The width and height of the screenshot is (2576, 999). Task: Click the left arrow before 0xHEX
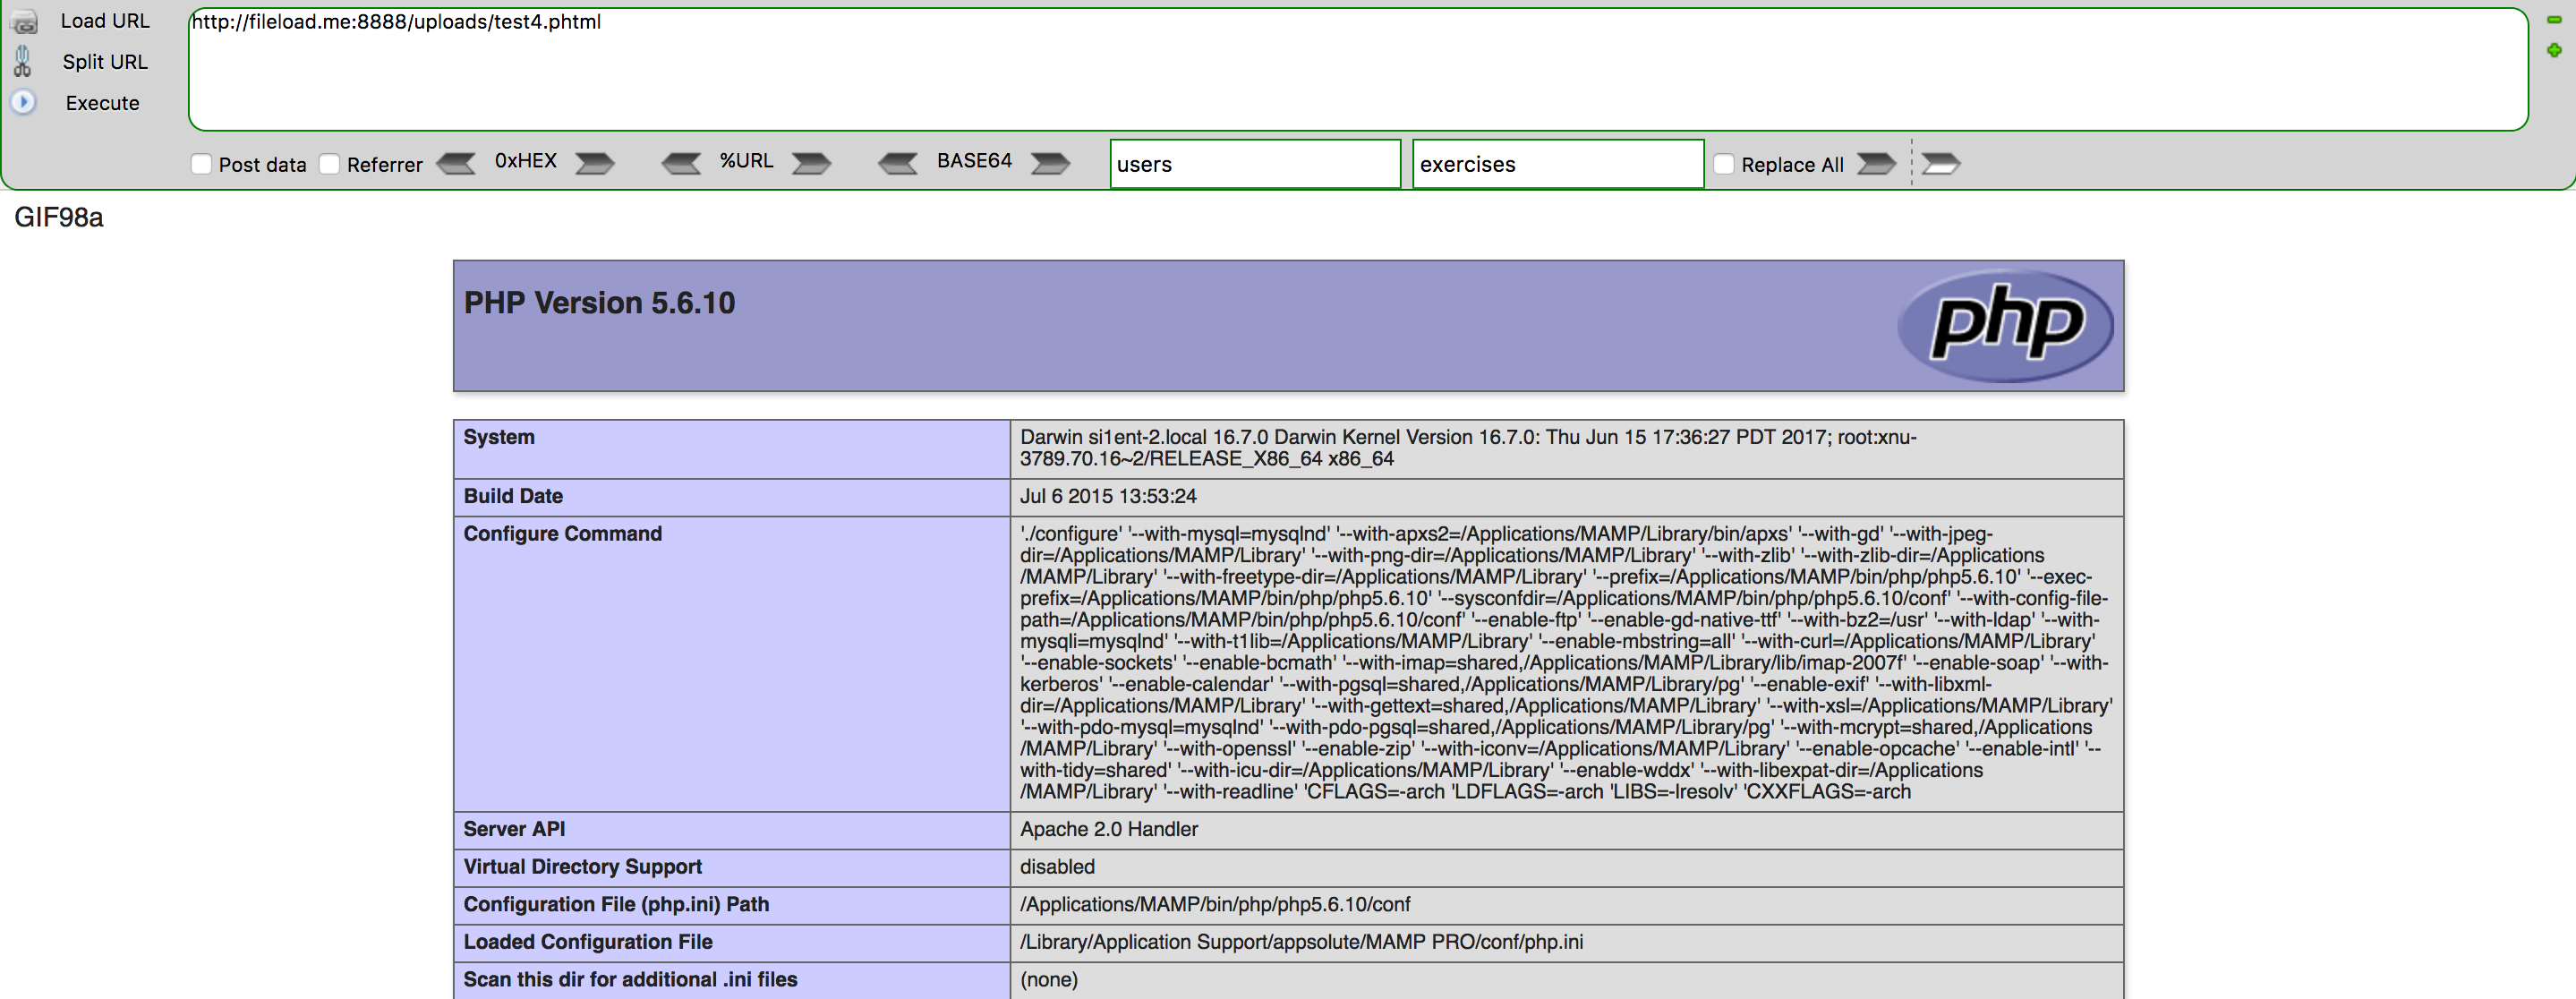tap(457, 163)
